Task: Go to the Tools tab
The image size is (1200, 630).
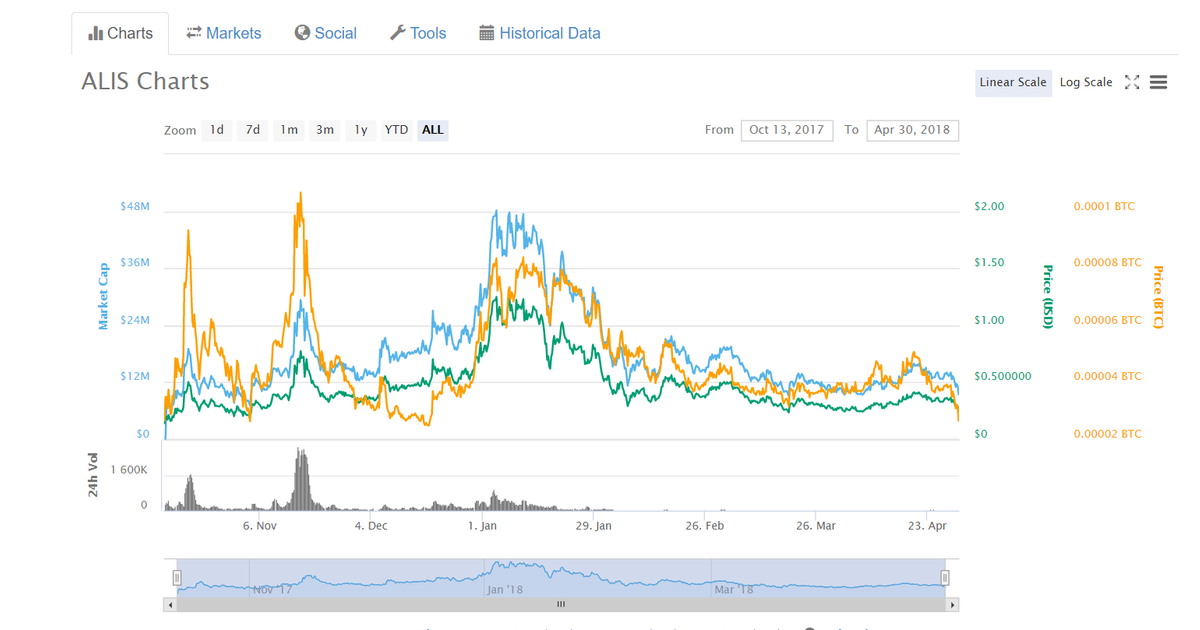Action: click(418, 33)
